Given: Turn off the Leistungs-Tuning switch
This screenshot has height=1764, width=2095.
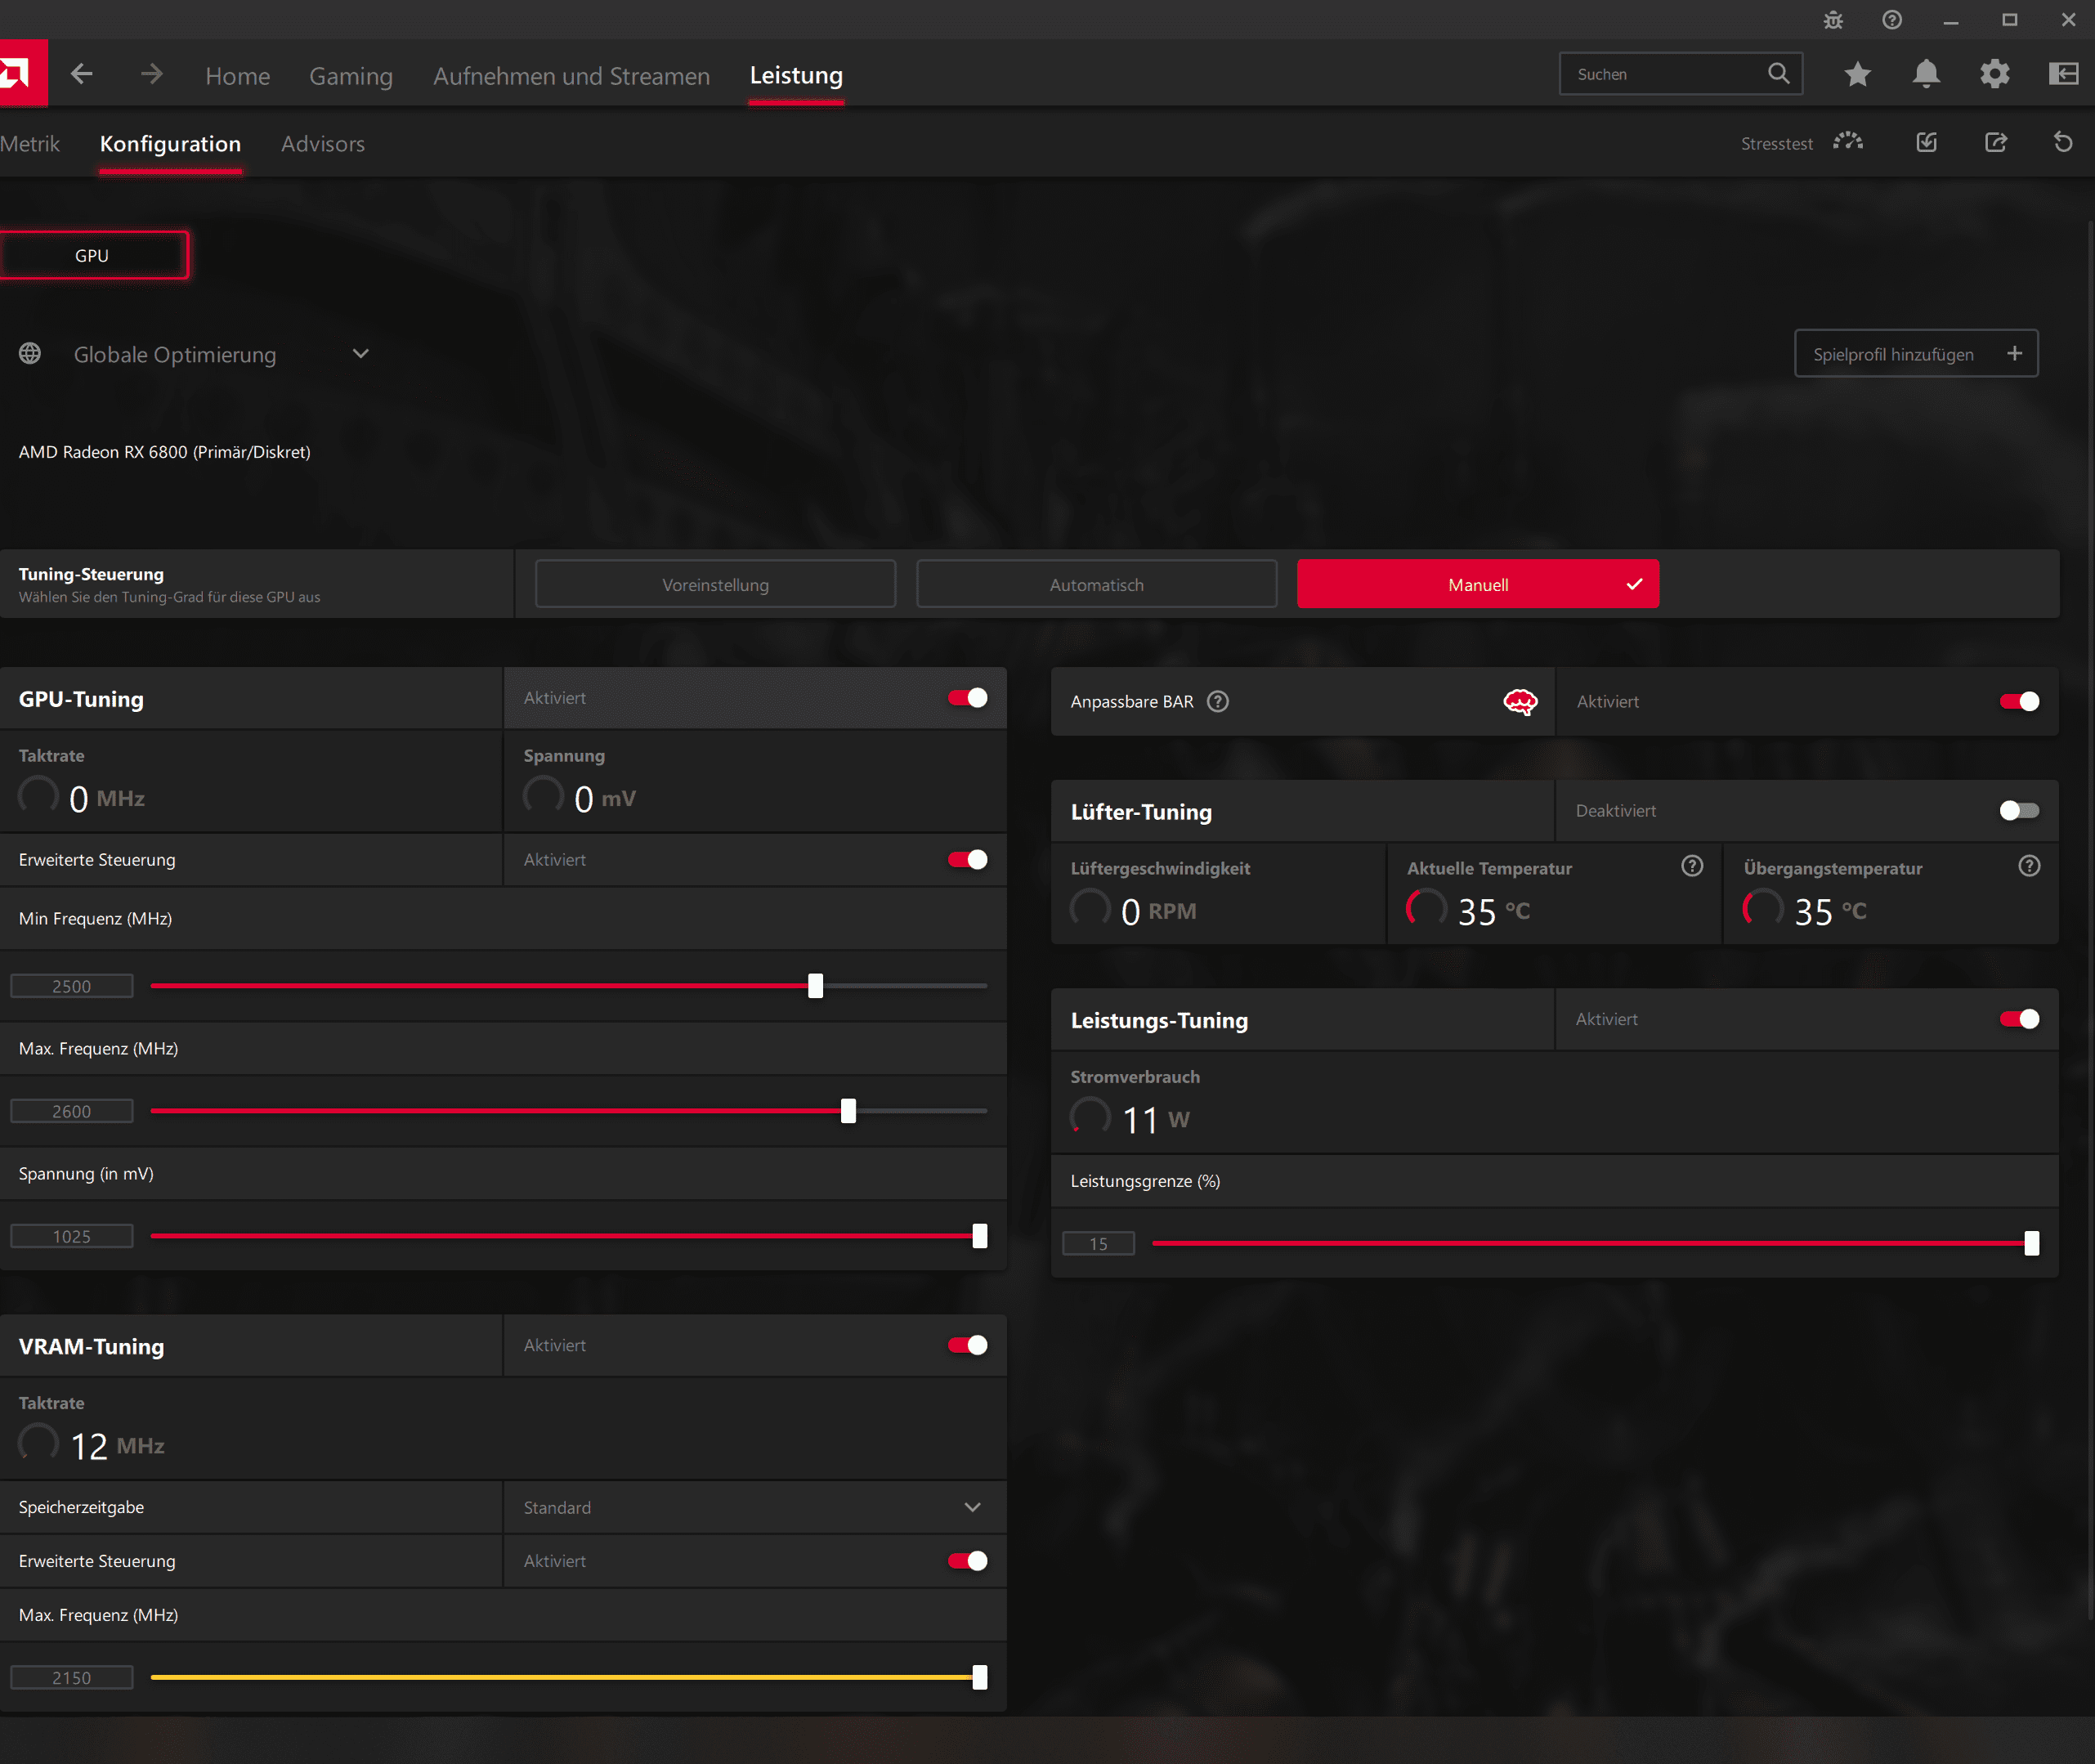Looking at the screenshot, I should tap(2018, 1019).
